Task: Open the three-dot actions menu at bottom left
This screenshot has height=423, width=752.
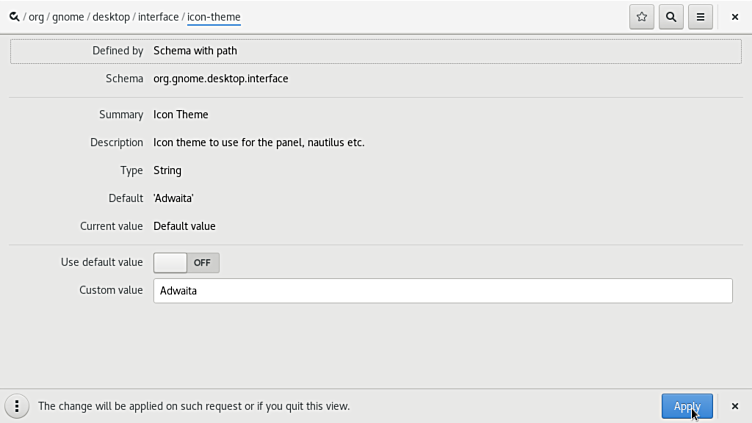Action: 17,406
